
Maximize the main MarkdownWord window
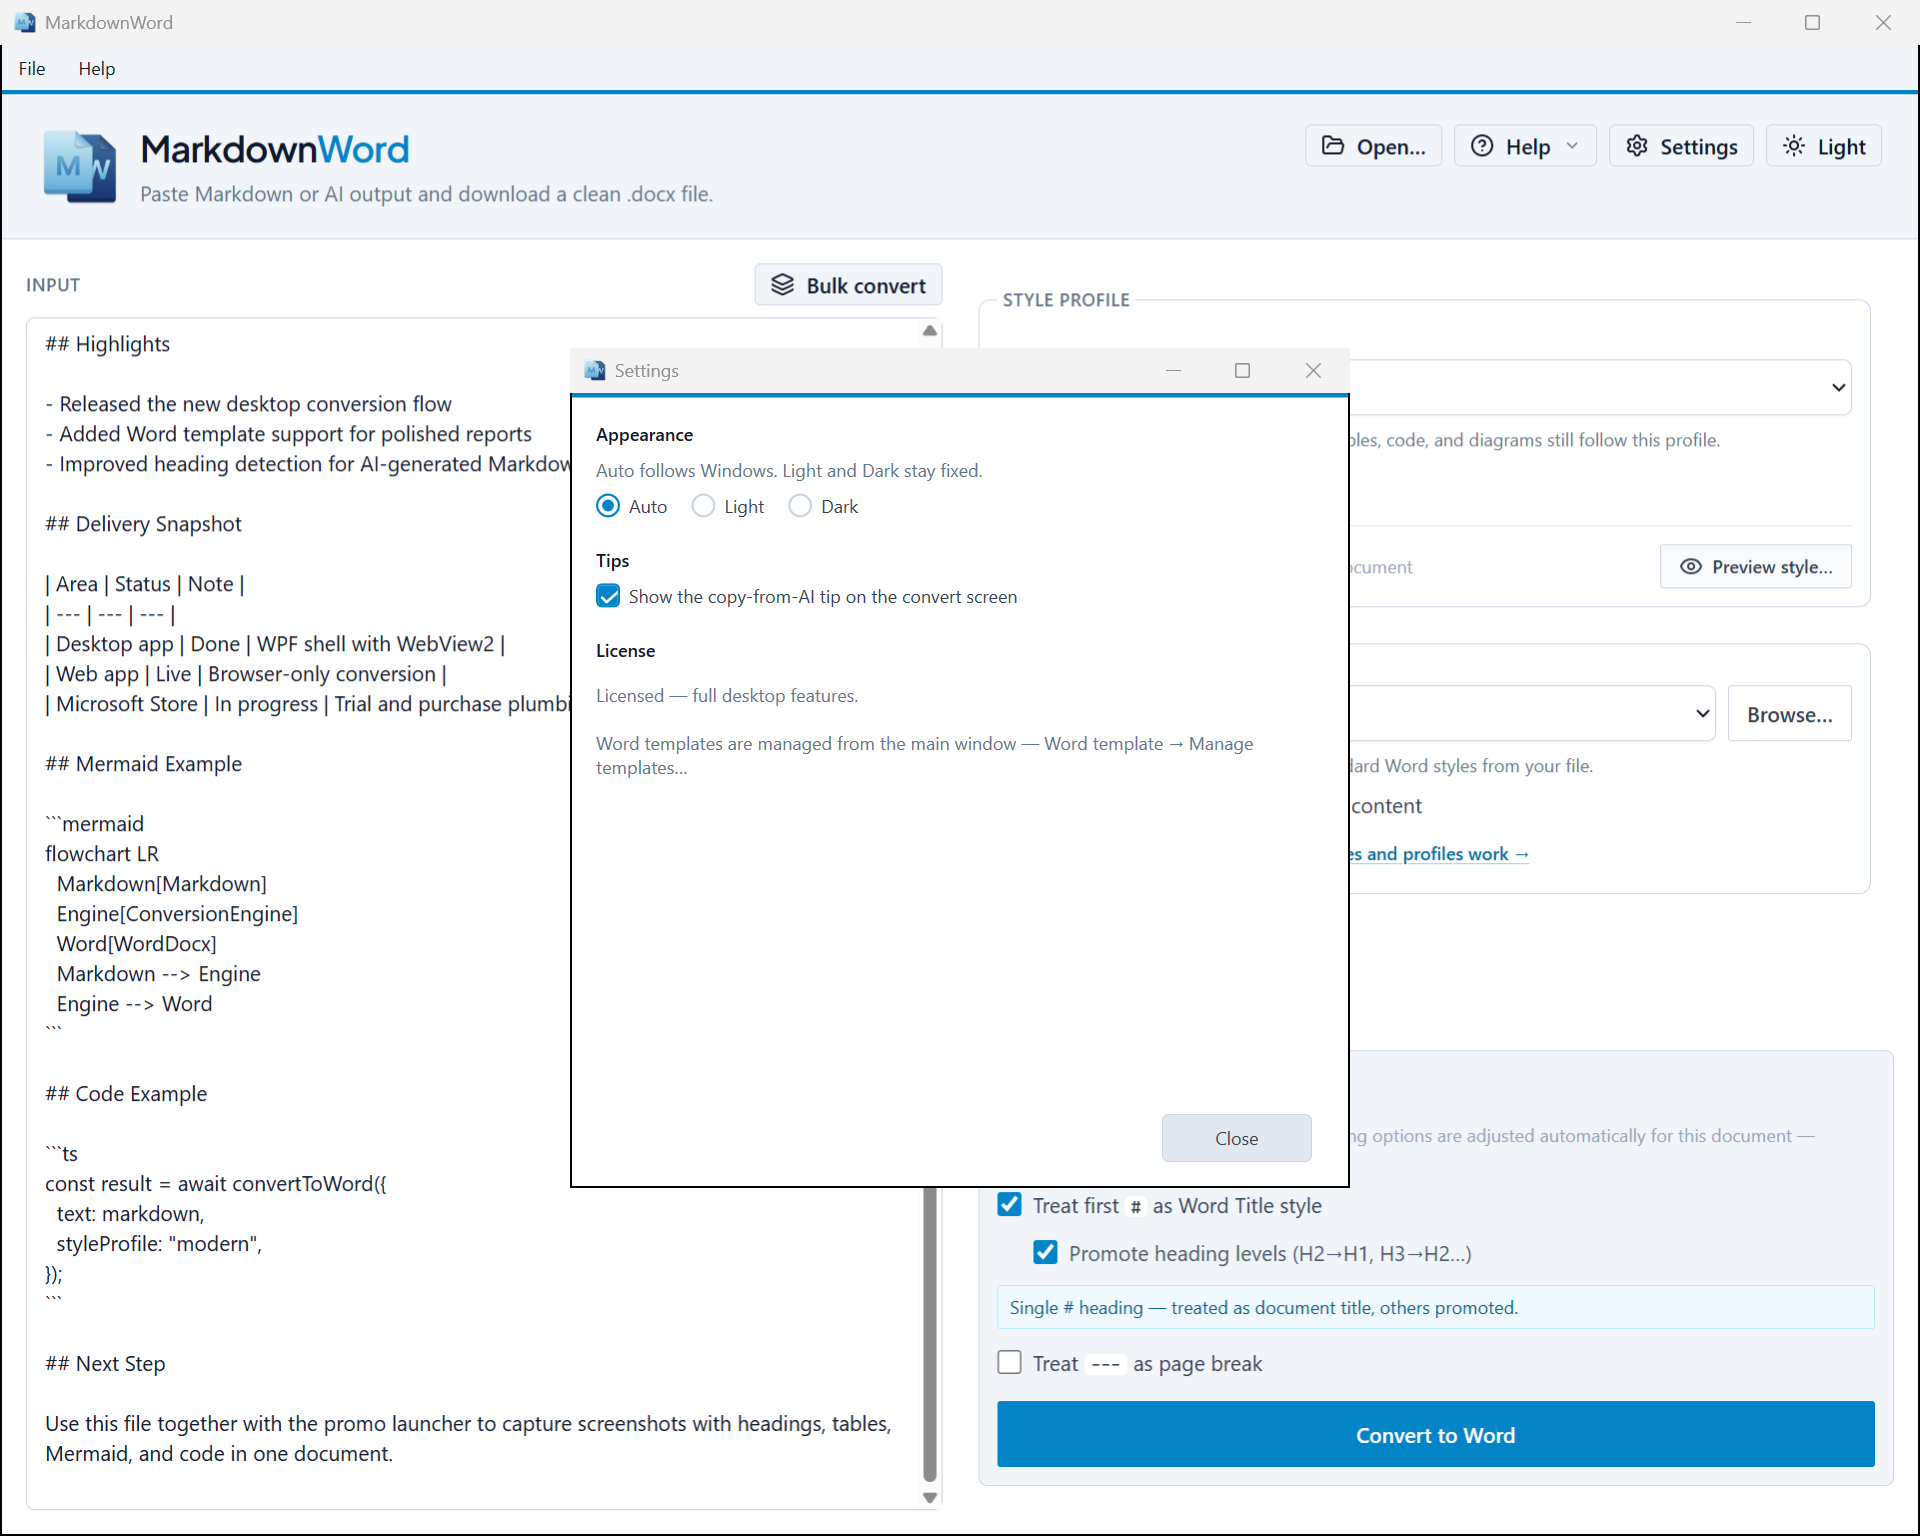tap(1812, 22)
